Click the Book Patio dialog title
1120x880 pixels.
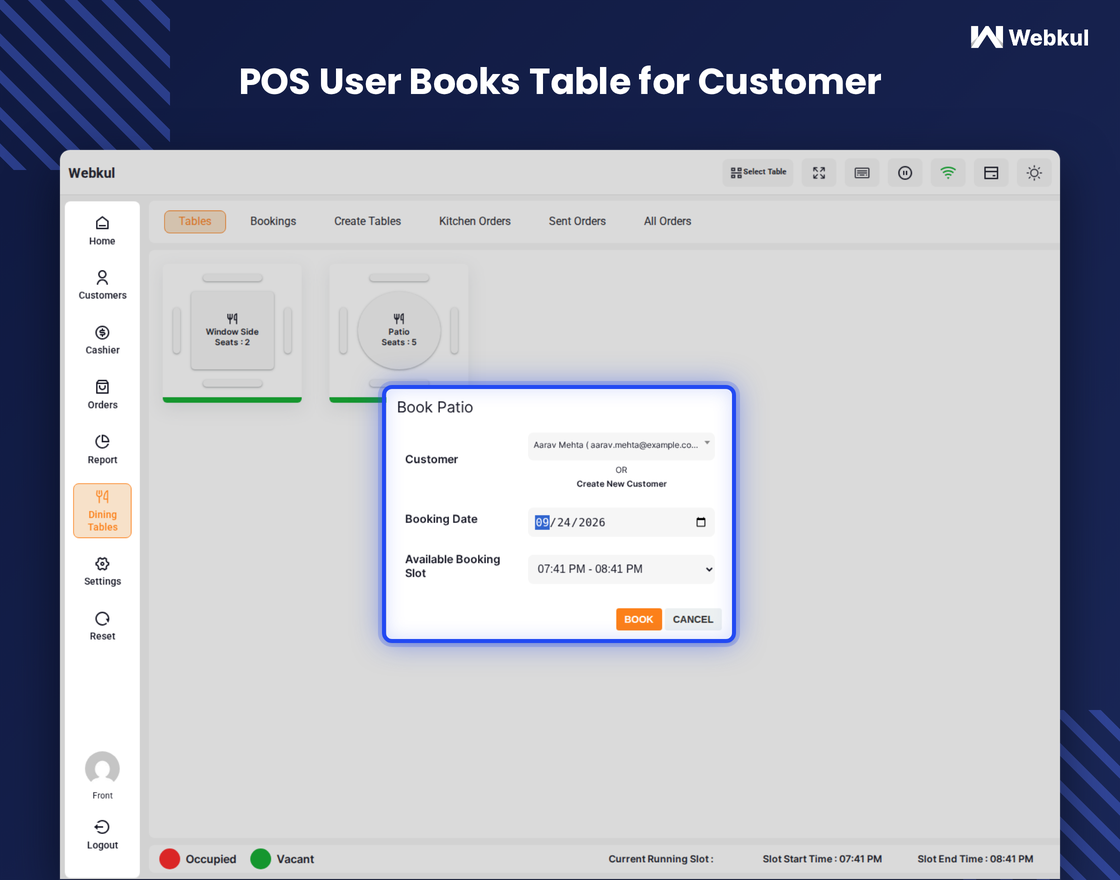(435, 407)
